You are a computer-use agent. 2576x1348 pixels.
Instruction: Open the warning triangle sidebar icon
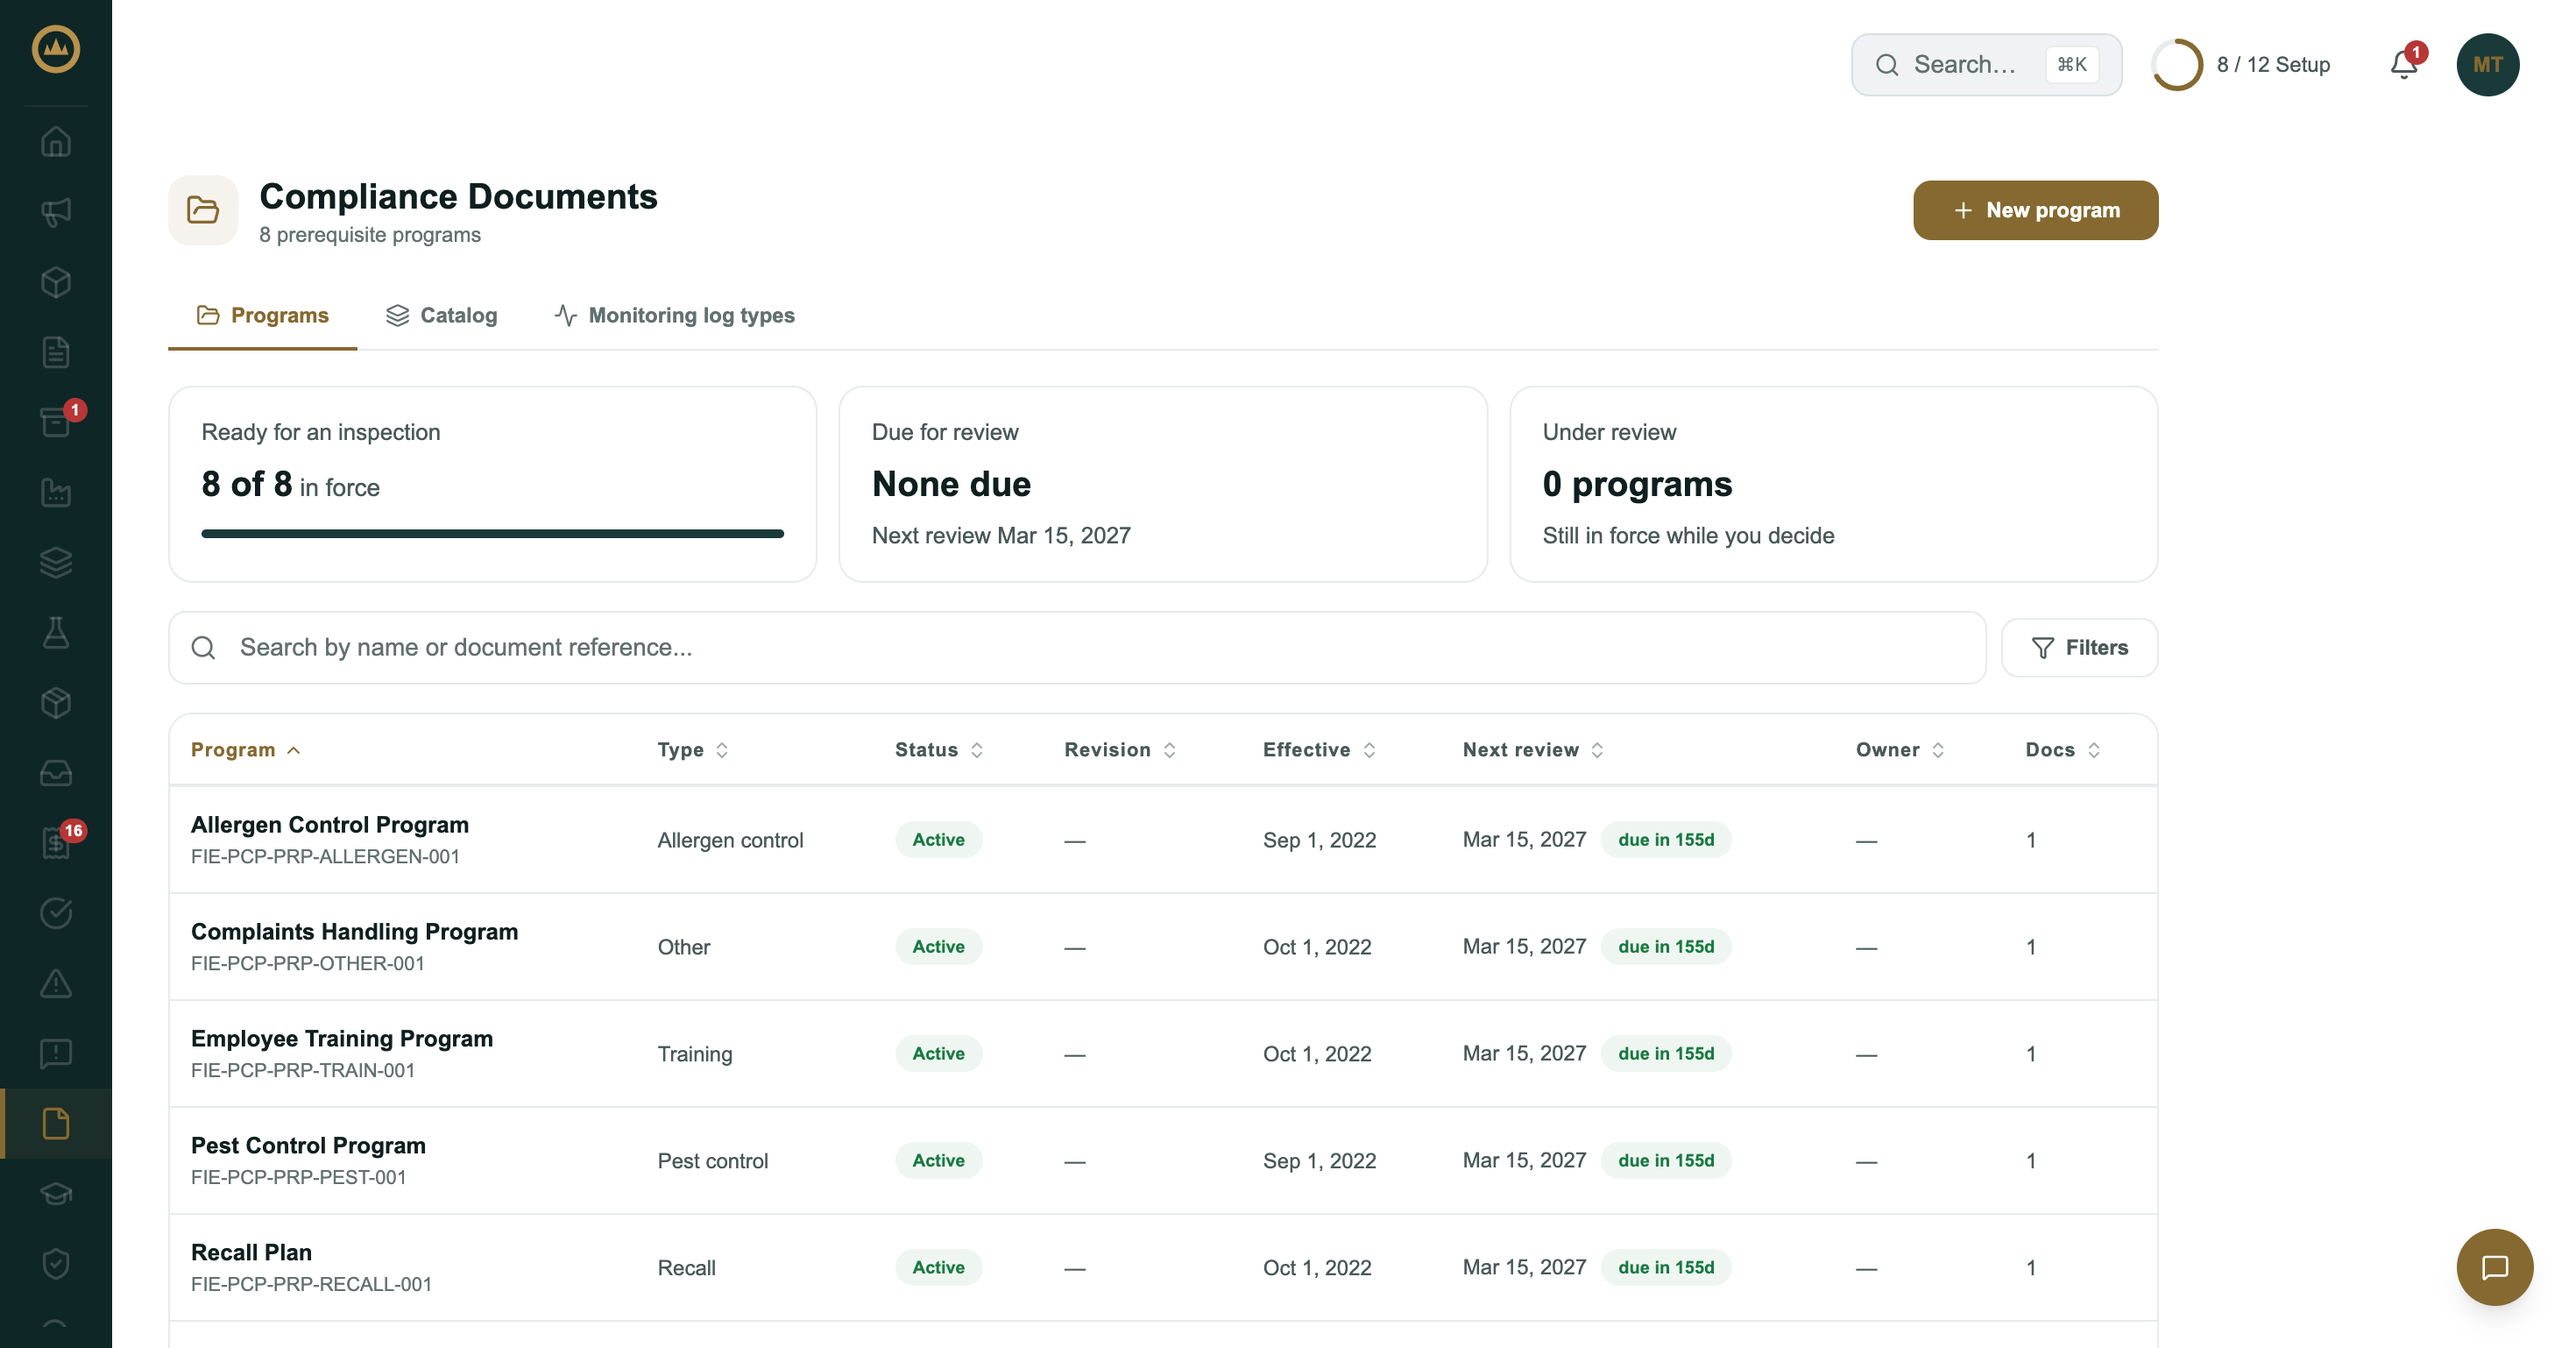click(x=56, y=983)
